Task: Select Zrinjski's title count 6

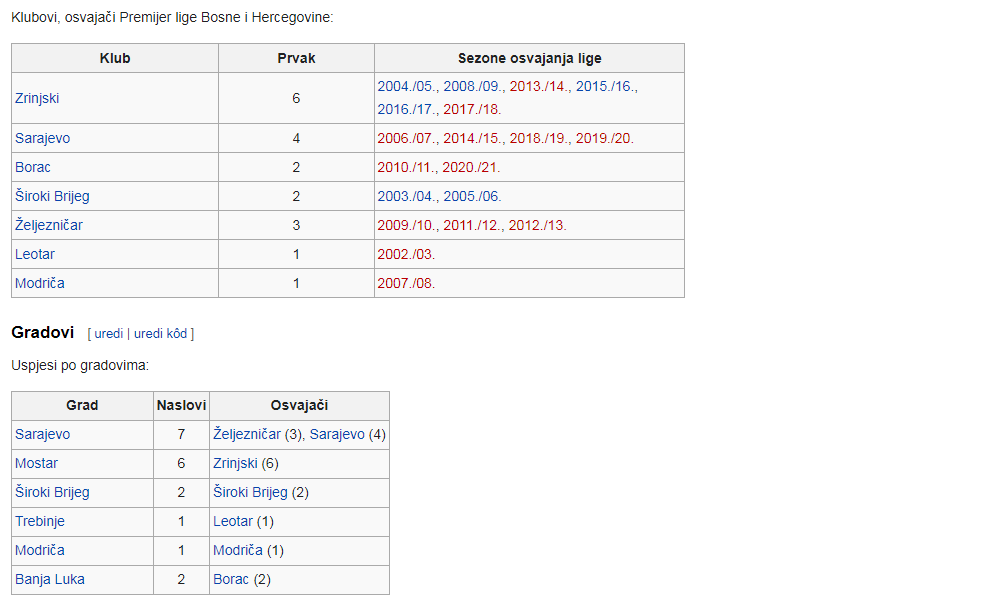Action: pyautogui.click(x=296, y=98)
